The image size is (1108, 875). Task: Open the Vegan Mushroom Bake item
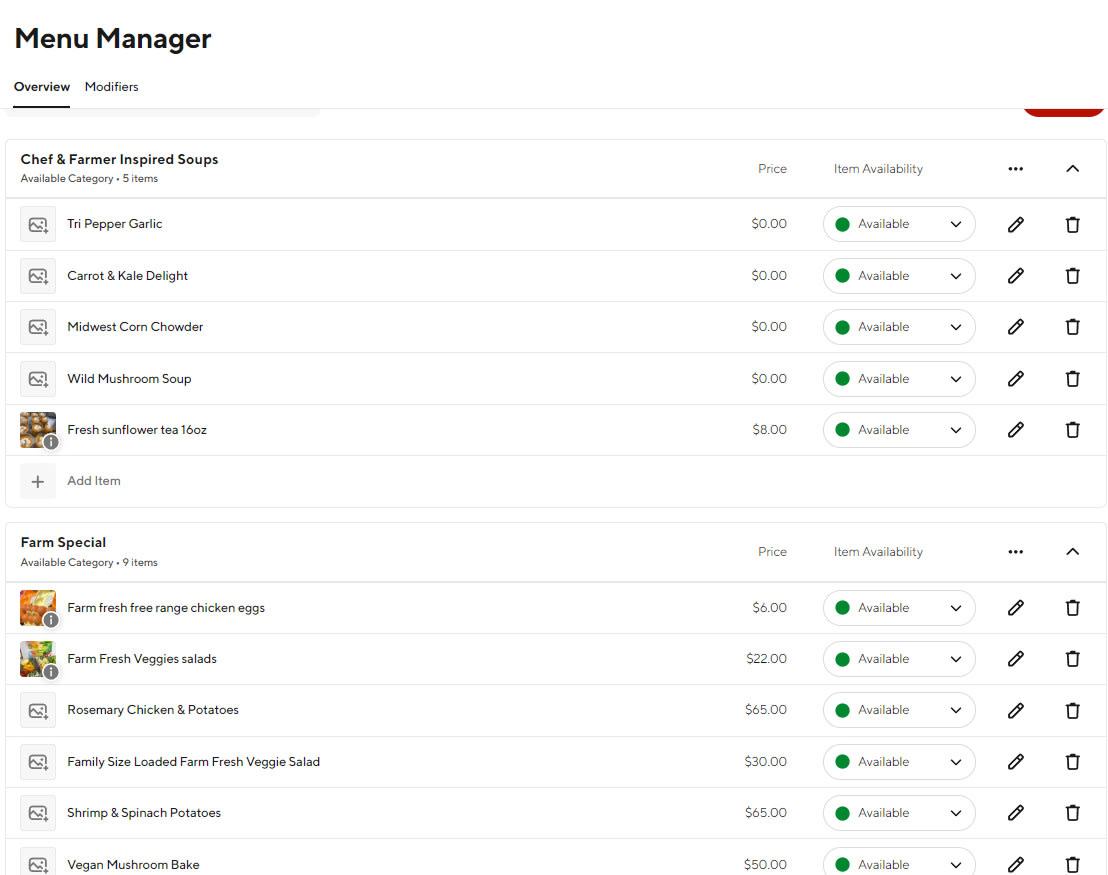(133, 864)
